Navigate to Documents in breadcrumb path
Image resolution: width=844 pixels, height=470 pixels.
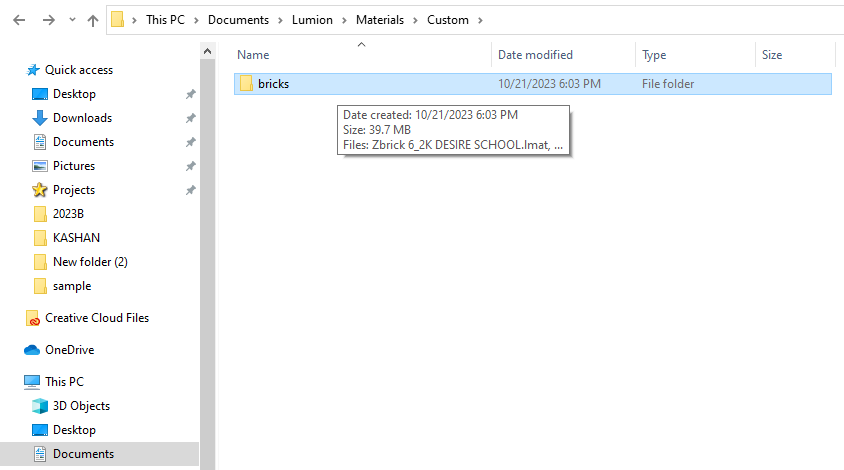point(238,20)
